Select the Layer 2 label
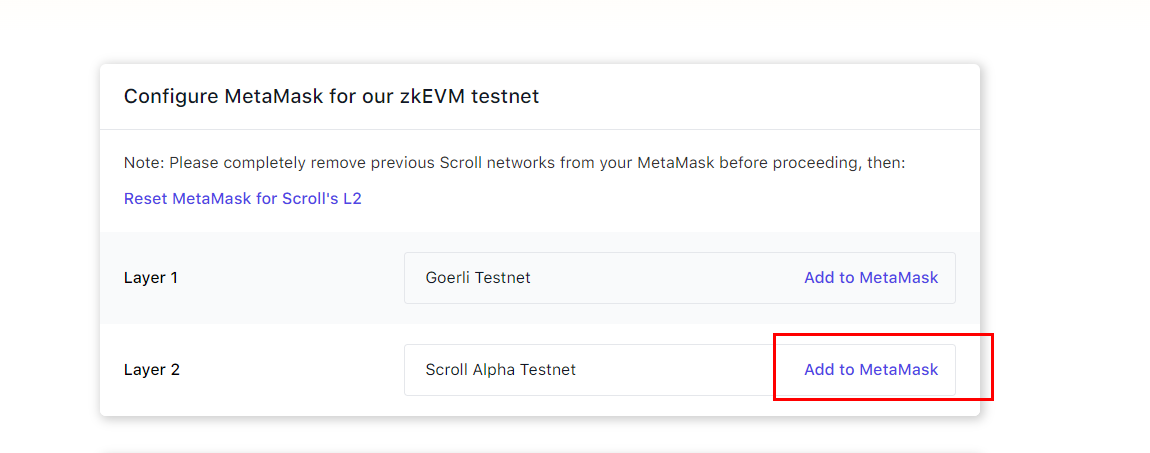Viewport: 1150px width, 453px height. pyautogui.click(x=152, y=370)
